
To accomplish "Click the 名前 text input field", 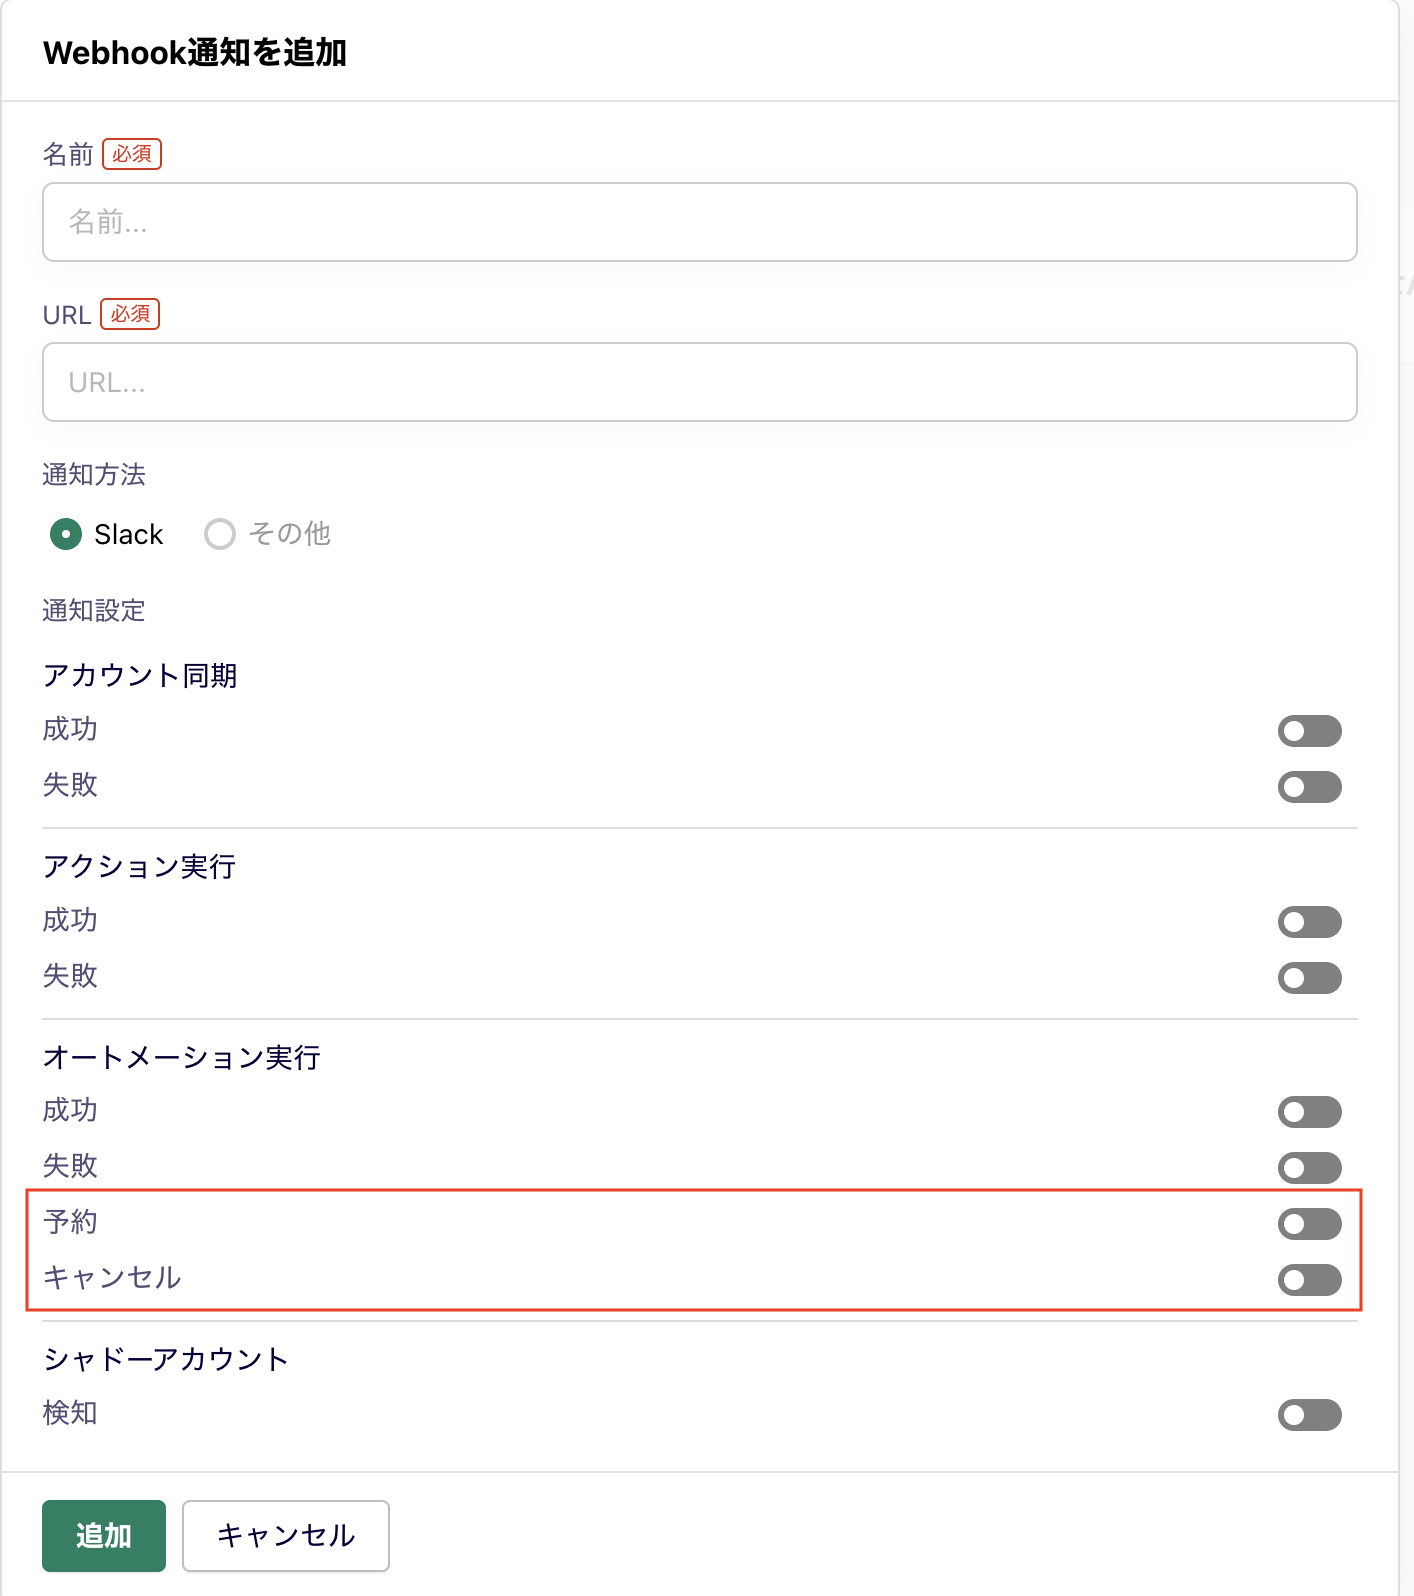I will click(699, 222).
